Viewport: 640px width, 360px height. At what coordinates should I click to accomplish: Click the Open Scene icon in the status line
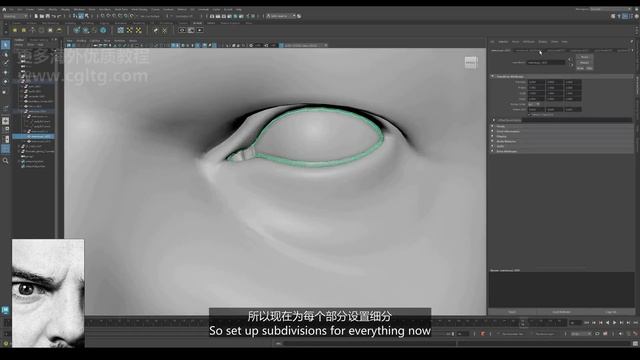[x=42, y=16]
